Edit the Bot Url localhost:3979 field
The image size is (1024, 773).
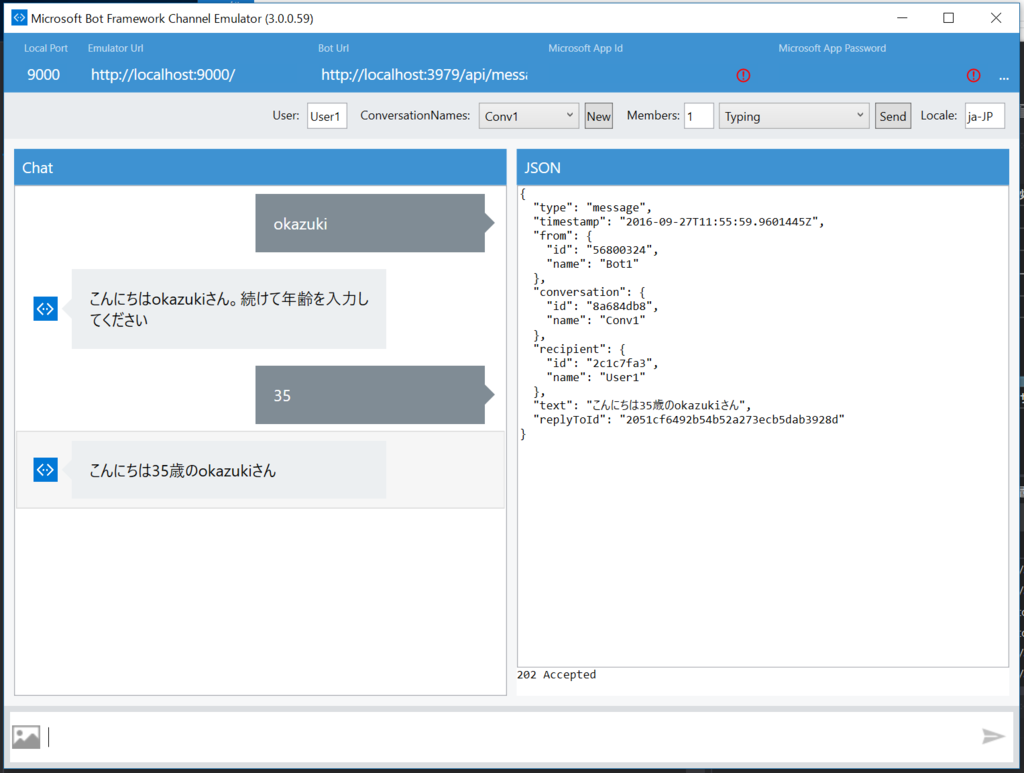point(424,74)
